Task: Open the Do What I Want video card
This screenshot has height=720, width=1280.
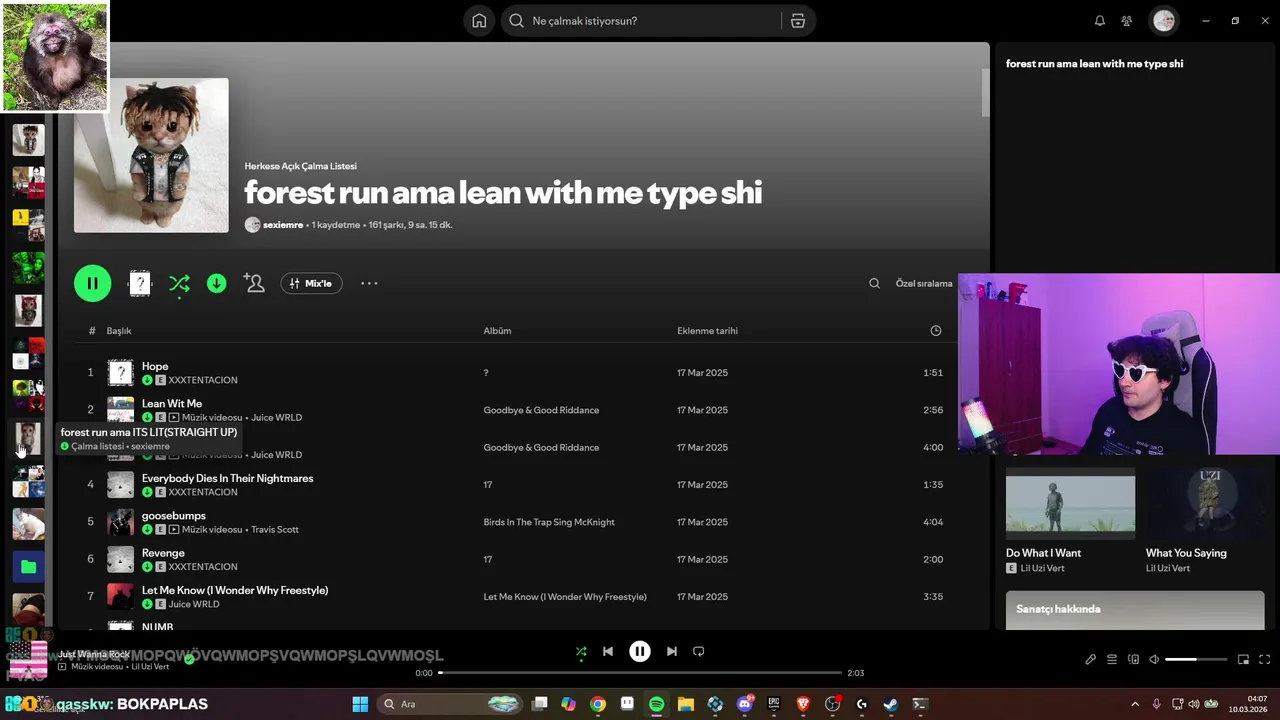Action: coord(1070,521)
